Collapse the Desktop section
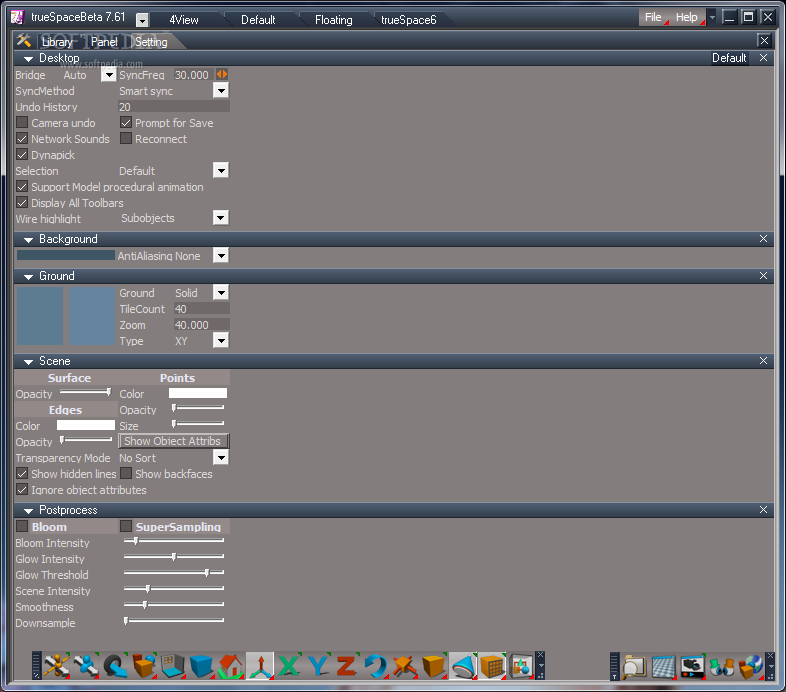 [29, 59]
